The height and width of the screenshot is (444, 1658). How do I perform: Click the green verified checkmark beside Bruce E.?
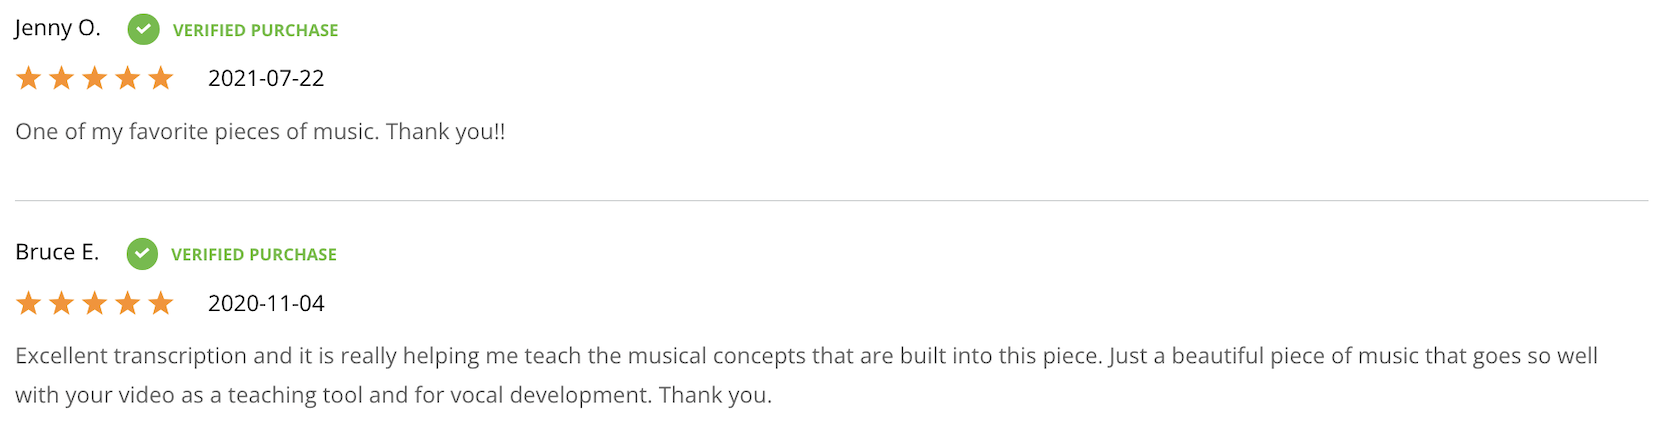142,254
